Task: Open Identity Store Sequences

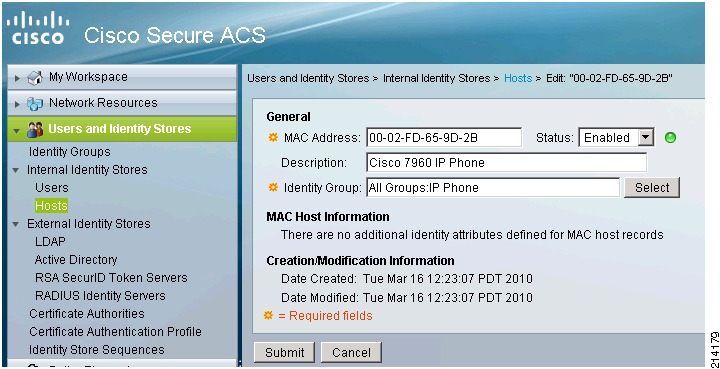Action: point(96,350)
